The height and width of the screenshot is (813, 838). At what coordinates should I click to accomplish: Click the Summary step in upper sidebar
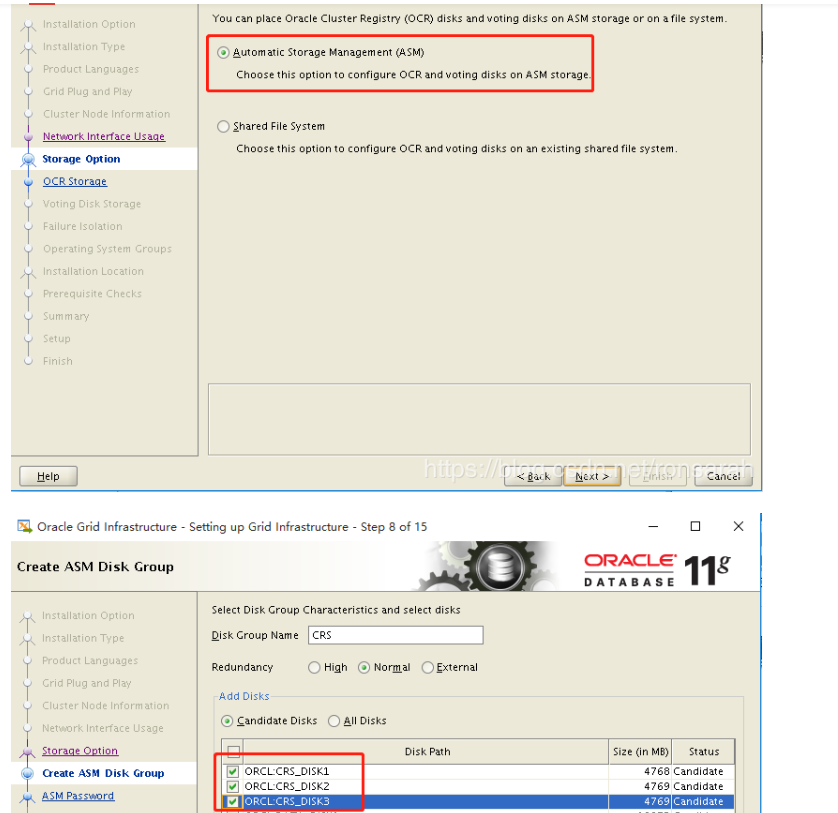66,316
